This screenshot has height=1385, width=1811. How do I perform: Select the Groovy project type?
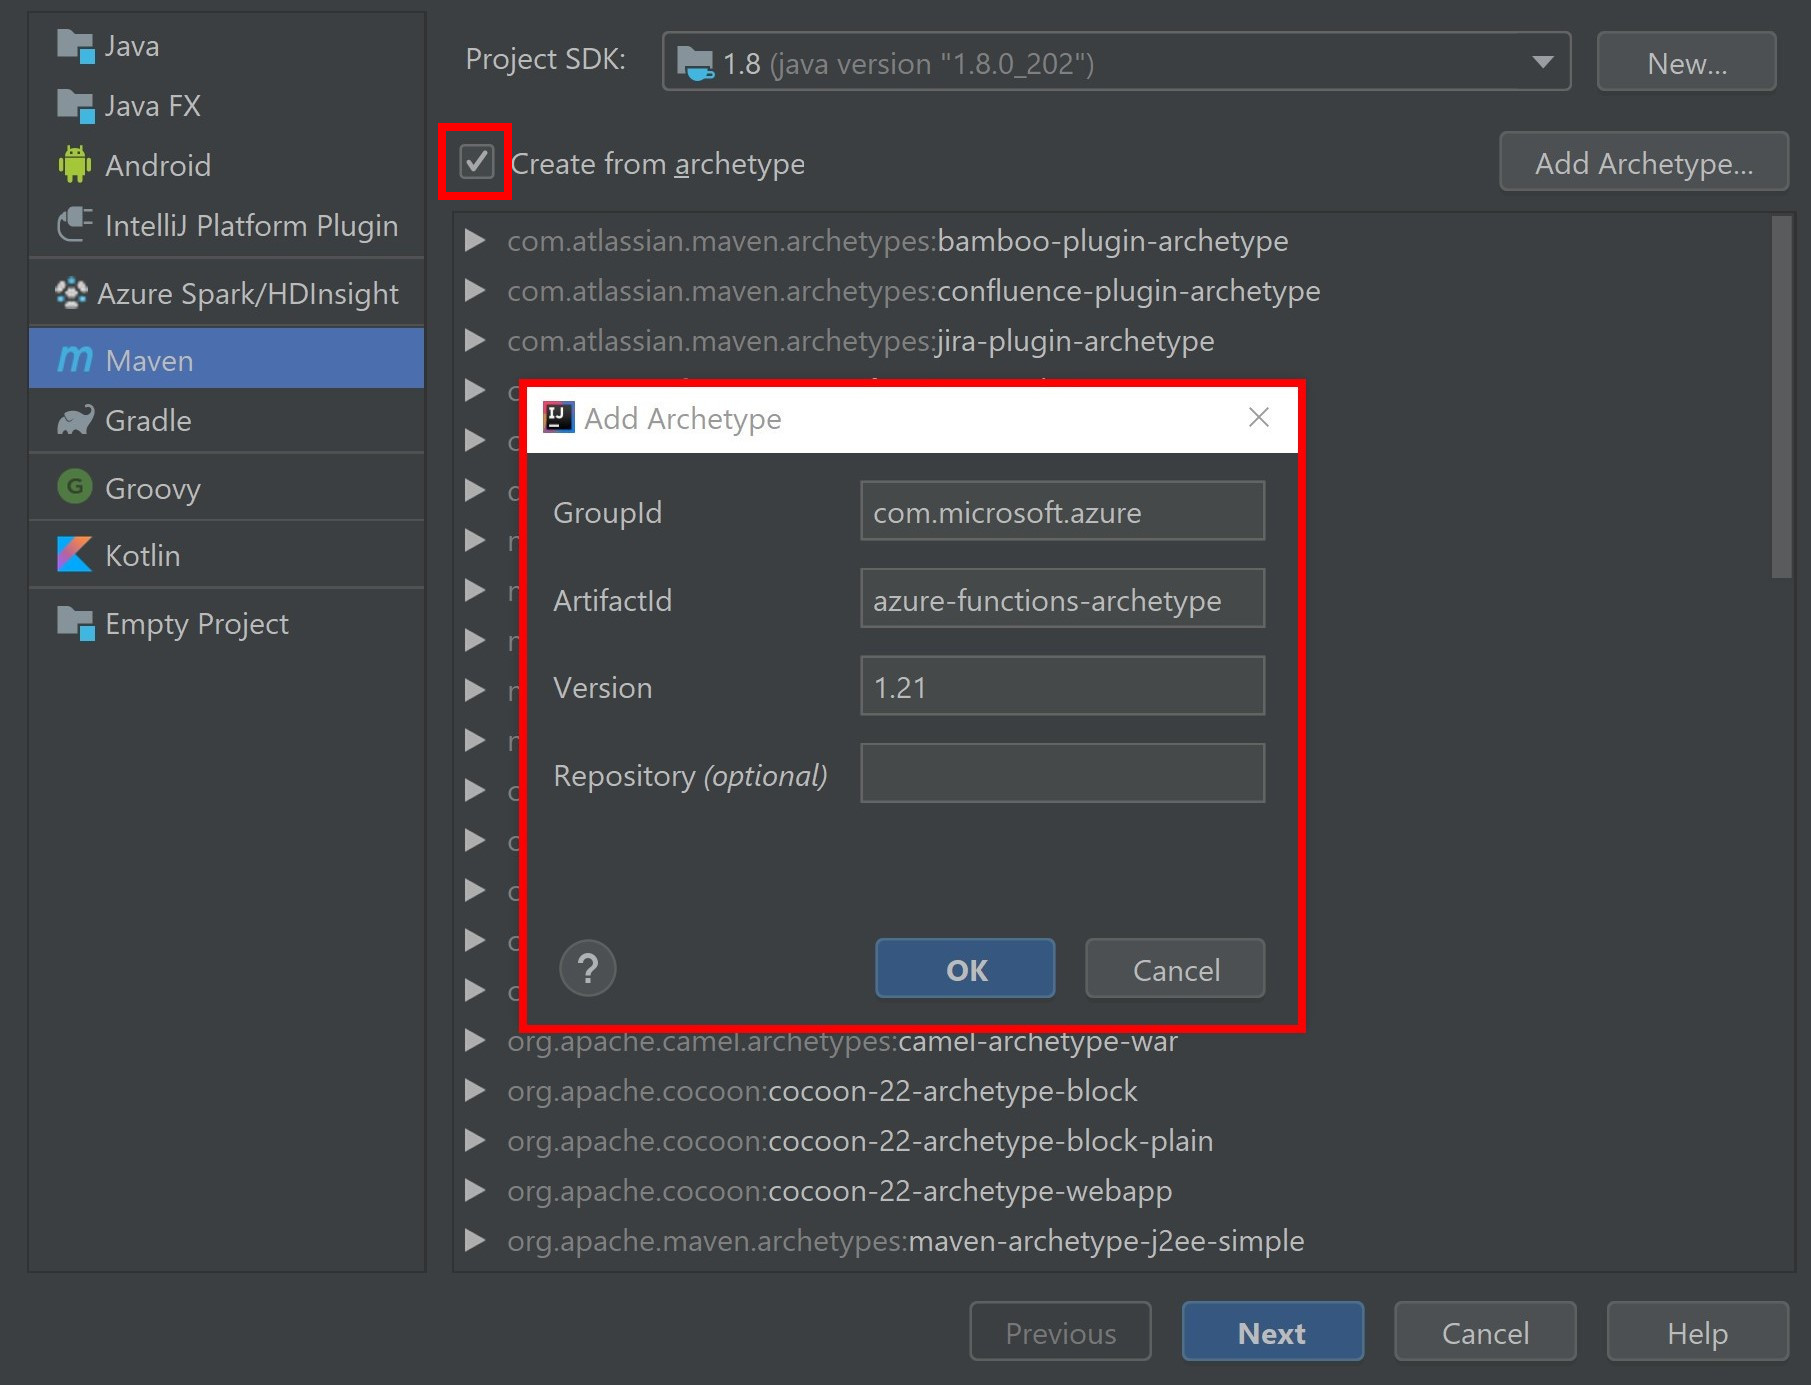pos(226,488)
